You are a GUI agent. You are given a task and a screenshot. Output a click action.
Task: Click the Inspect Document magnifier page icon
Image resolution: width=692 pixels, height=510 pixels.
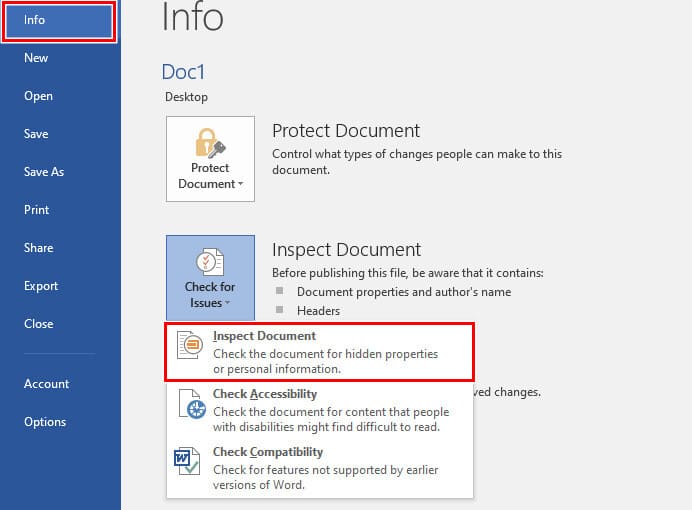click(x=190, y=345)
